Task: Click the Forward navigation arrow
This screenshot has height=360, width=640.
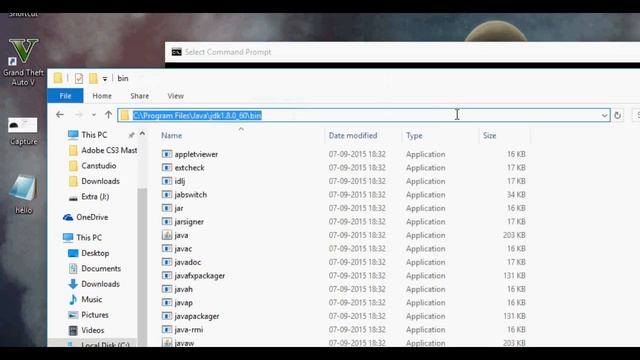Action: tap(79, 115)
